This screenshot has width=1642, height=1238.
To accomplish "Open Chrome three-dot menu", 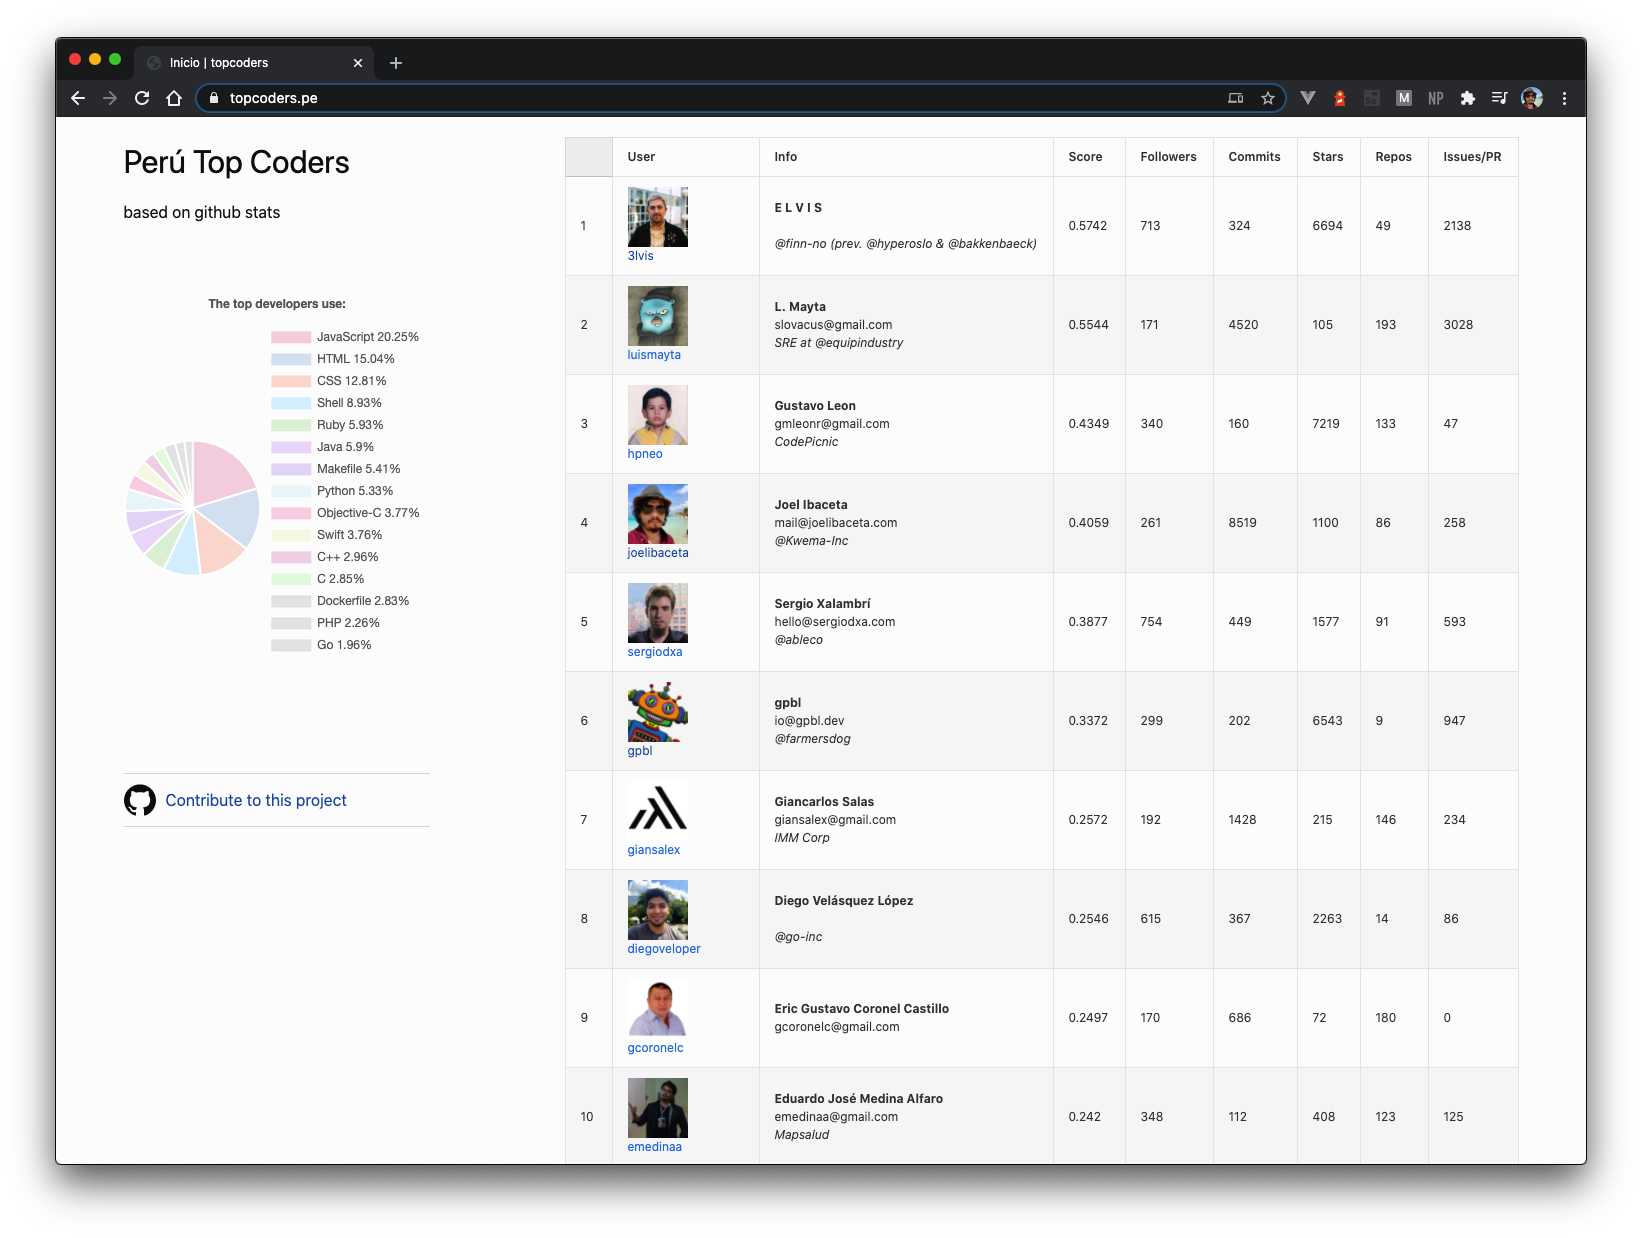I will (1564, 98).
